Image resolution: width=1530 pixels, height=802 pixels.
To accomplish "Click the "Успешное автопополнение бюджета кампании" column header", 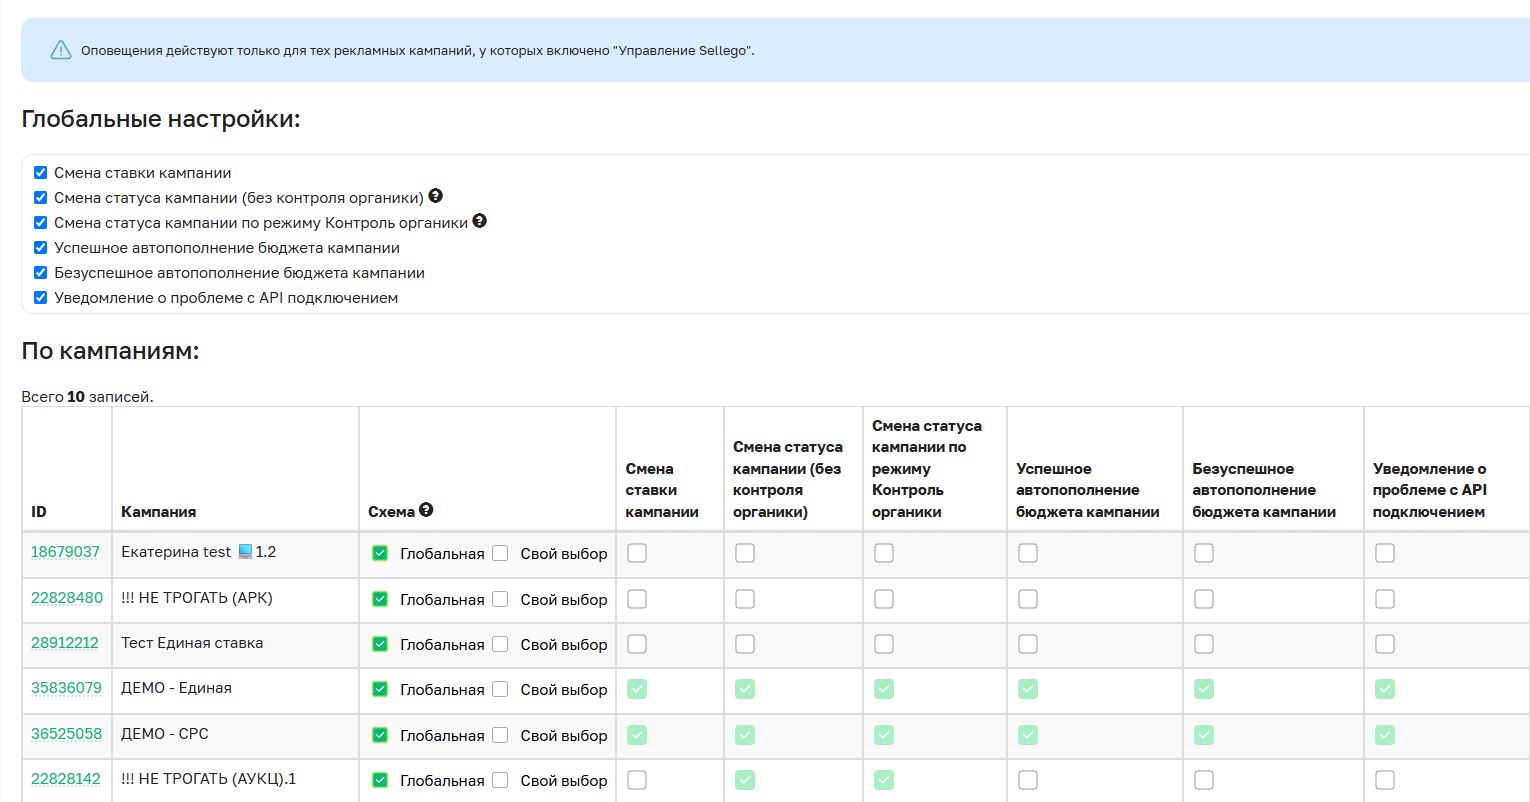I will pos(1088,490).
